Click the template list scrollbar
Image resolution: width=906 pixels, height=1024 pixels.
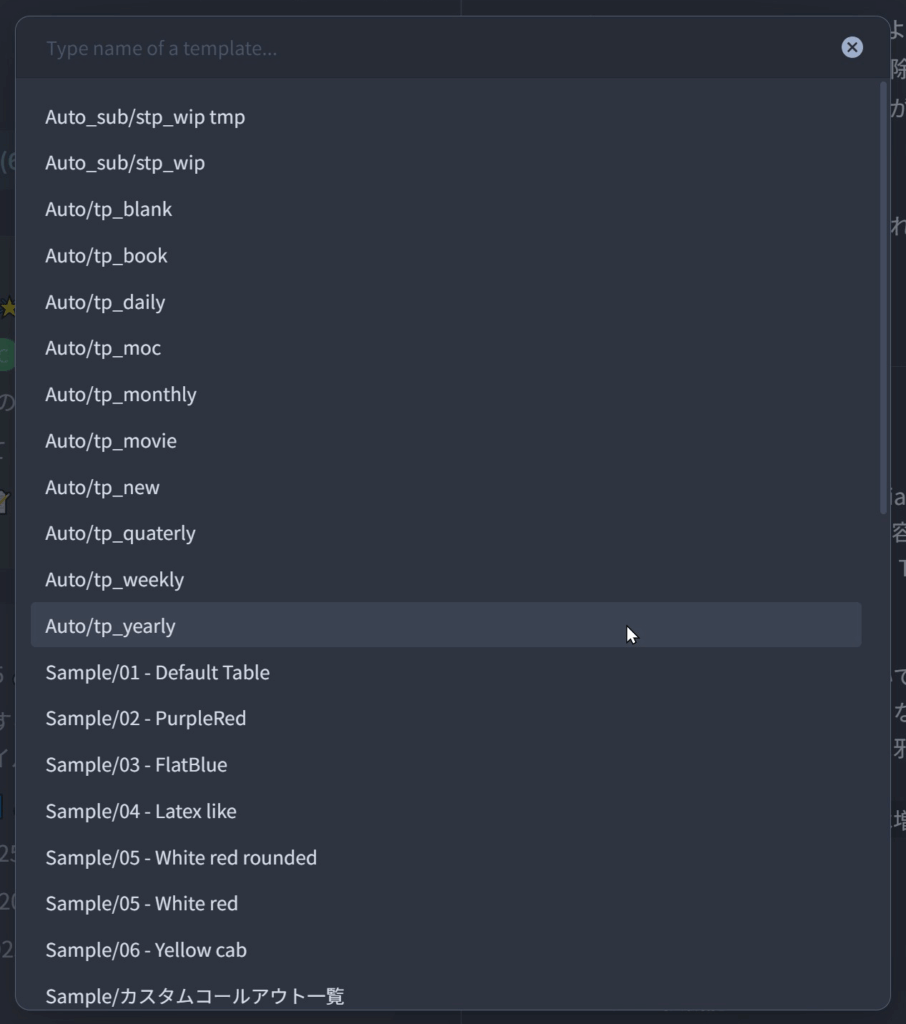click(883, 300)
